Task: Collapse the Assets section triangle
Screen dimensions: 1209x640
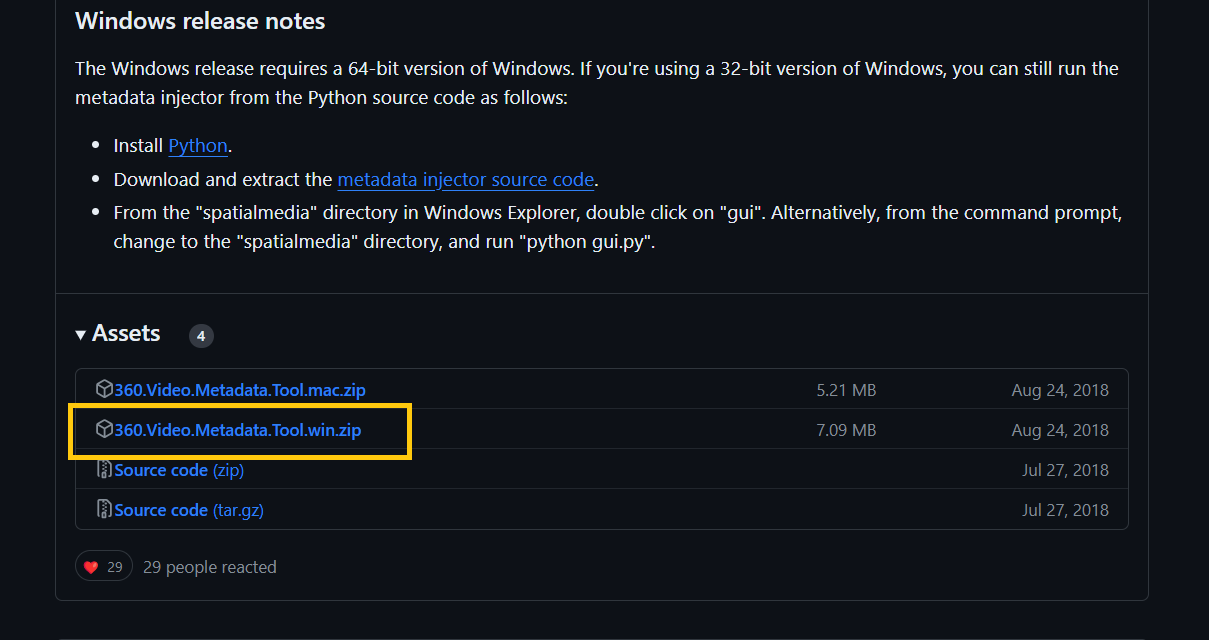Action: click(x=80, y=335)
